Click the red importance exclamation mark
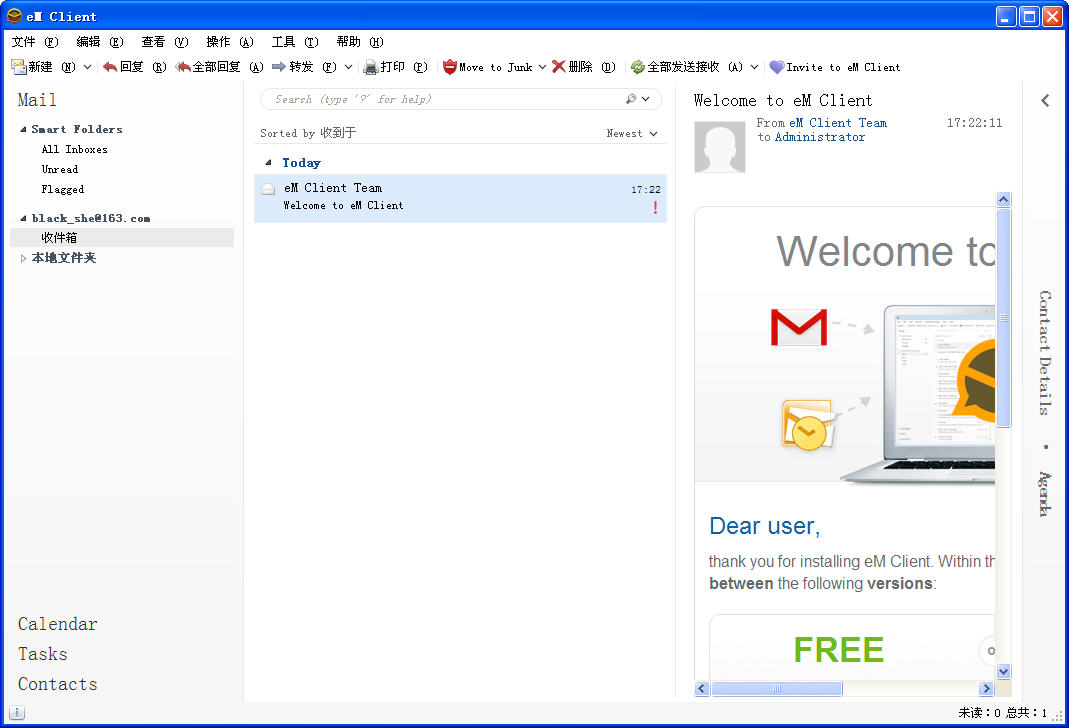The image size is (1069, 728). click(655, 207)
